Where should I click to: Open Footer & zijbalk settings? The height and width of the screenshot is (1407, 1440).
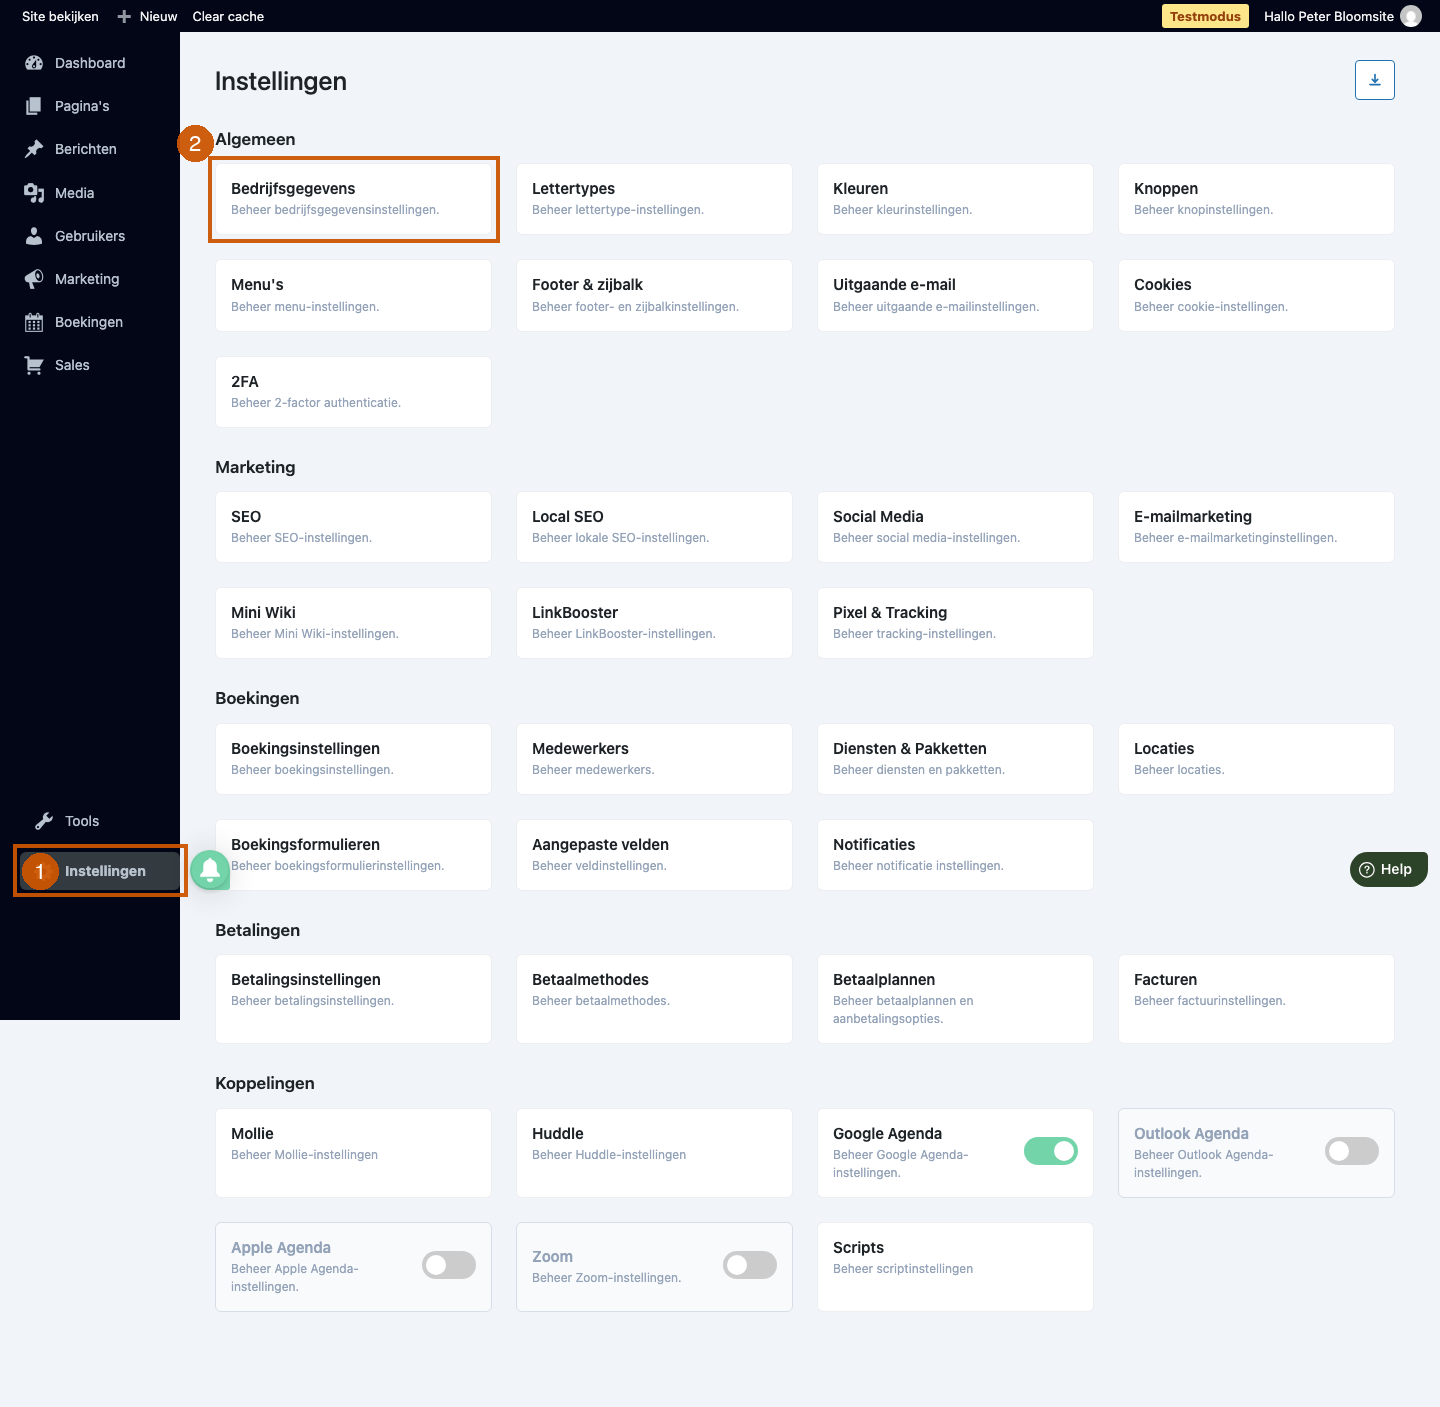coord(654,295)
